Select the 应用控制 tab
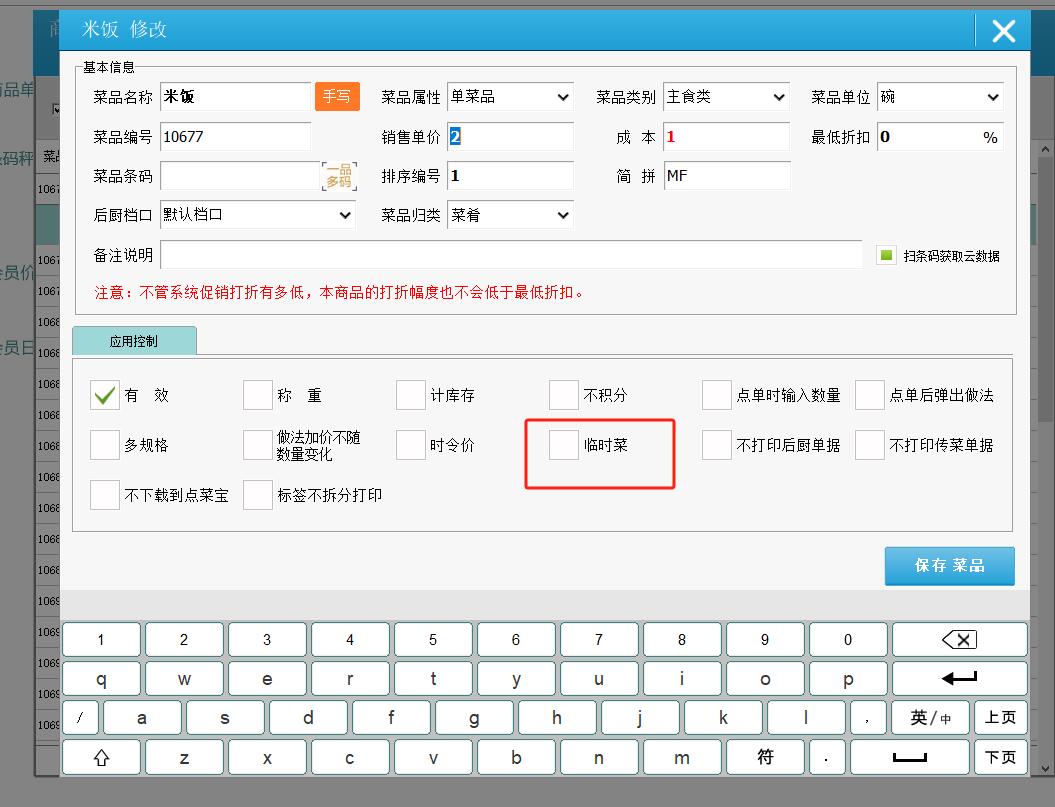 pos(134,341)
